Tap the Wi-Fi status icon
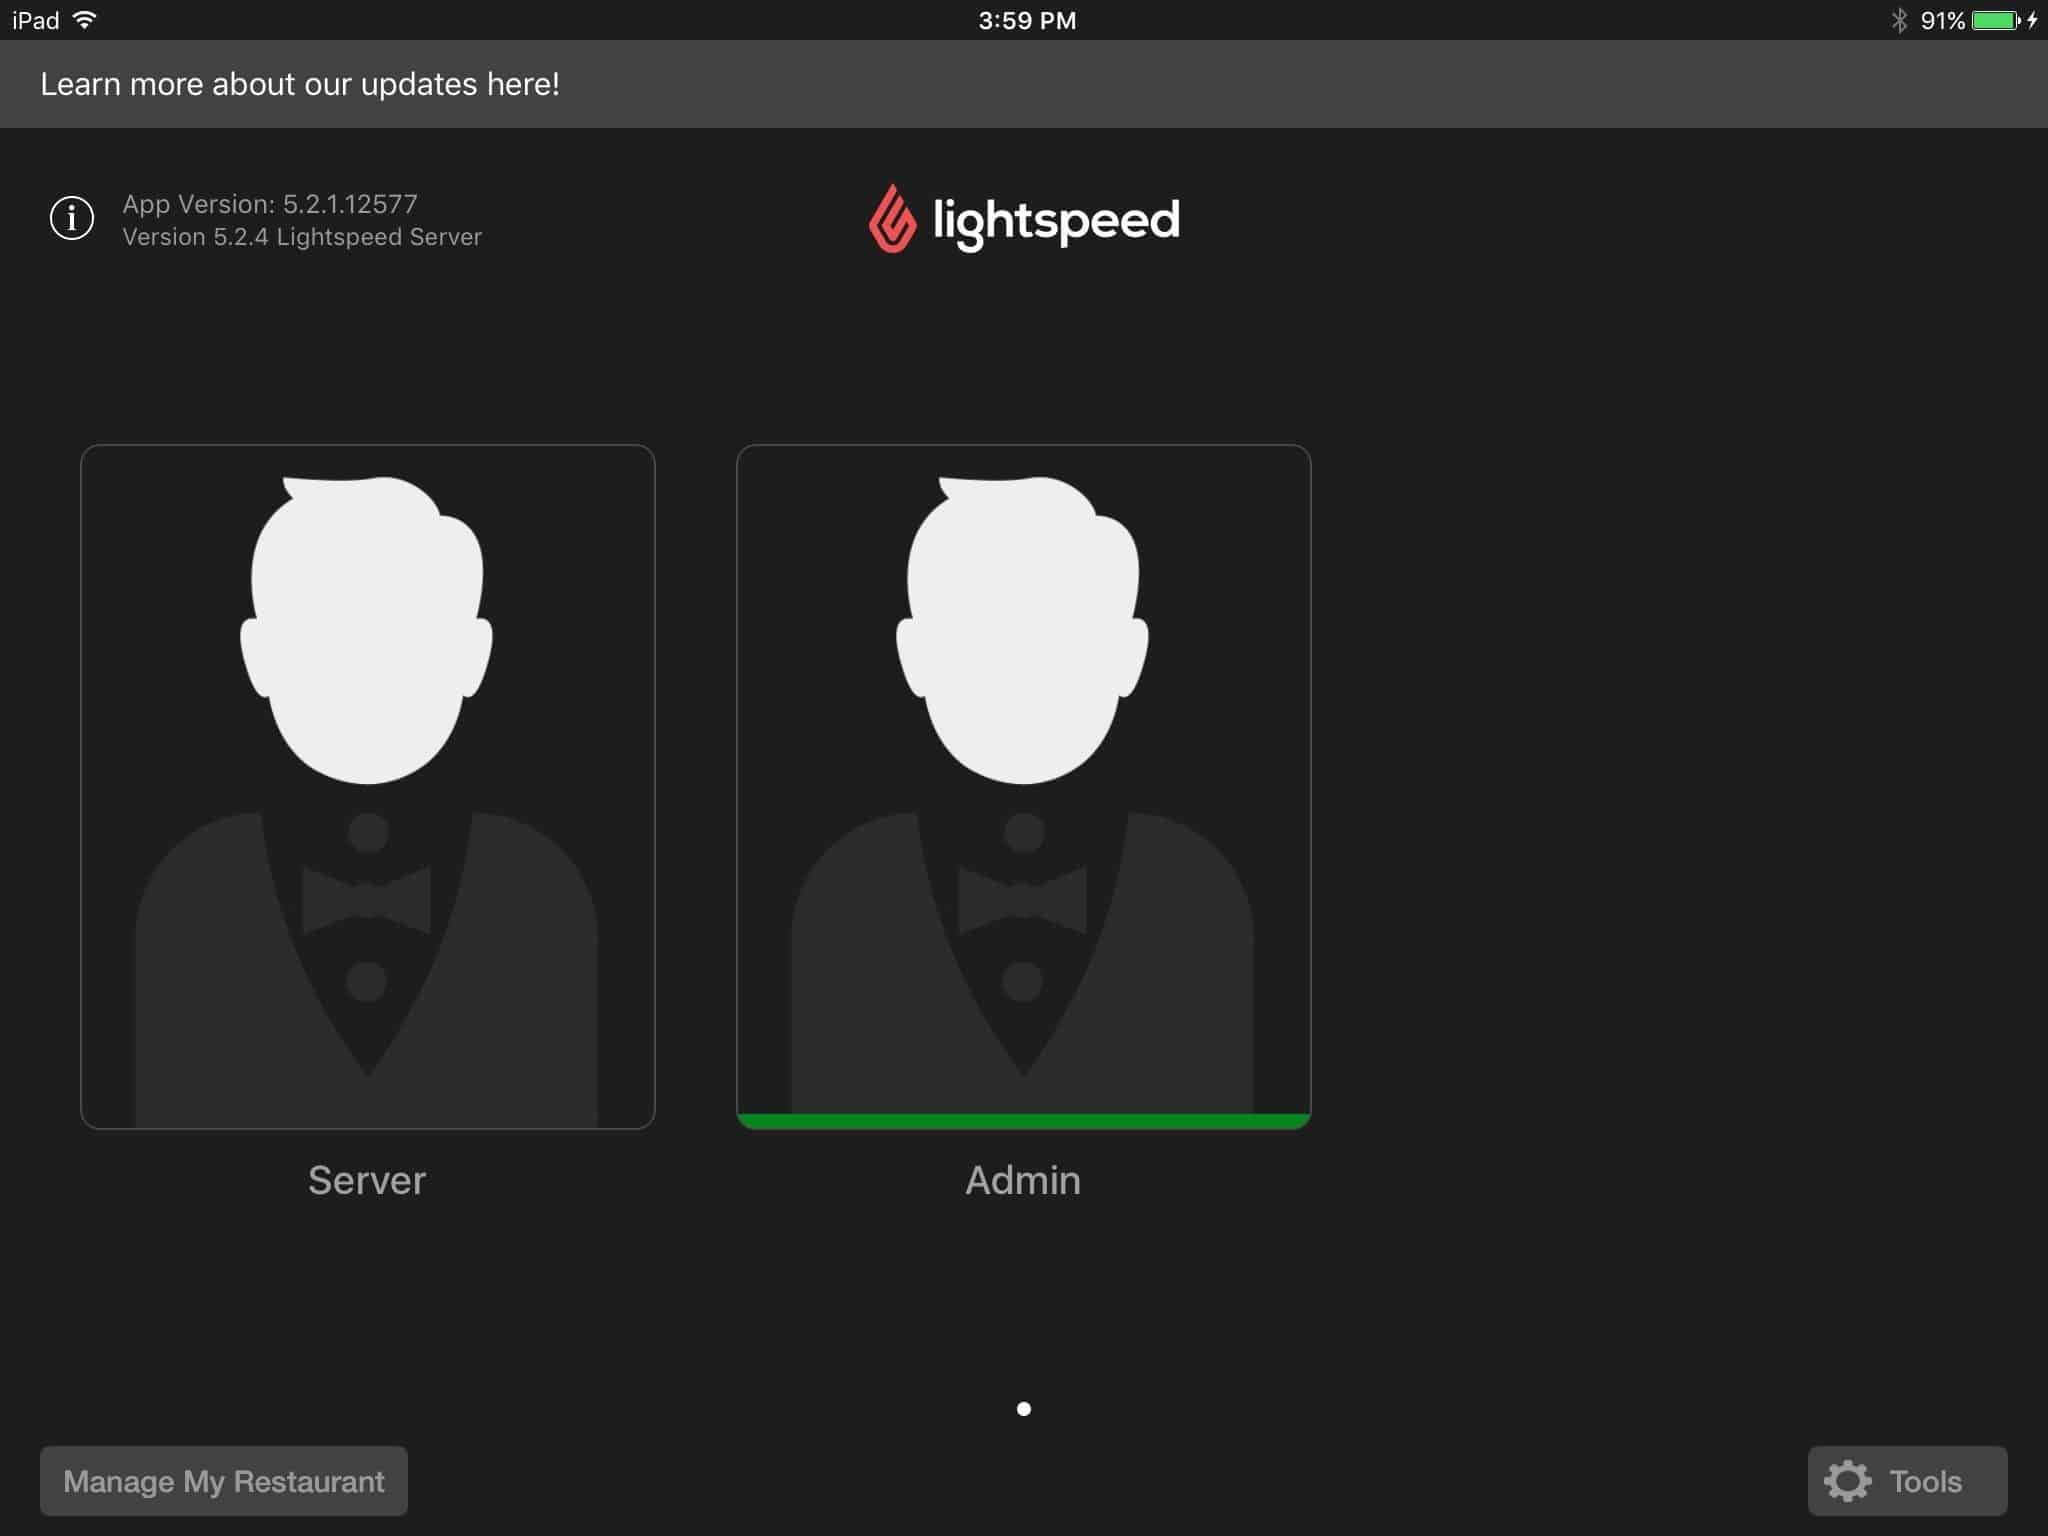 click(85, 20)
